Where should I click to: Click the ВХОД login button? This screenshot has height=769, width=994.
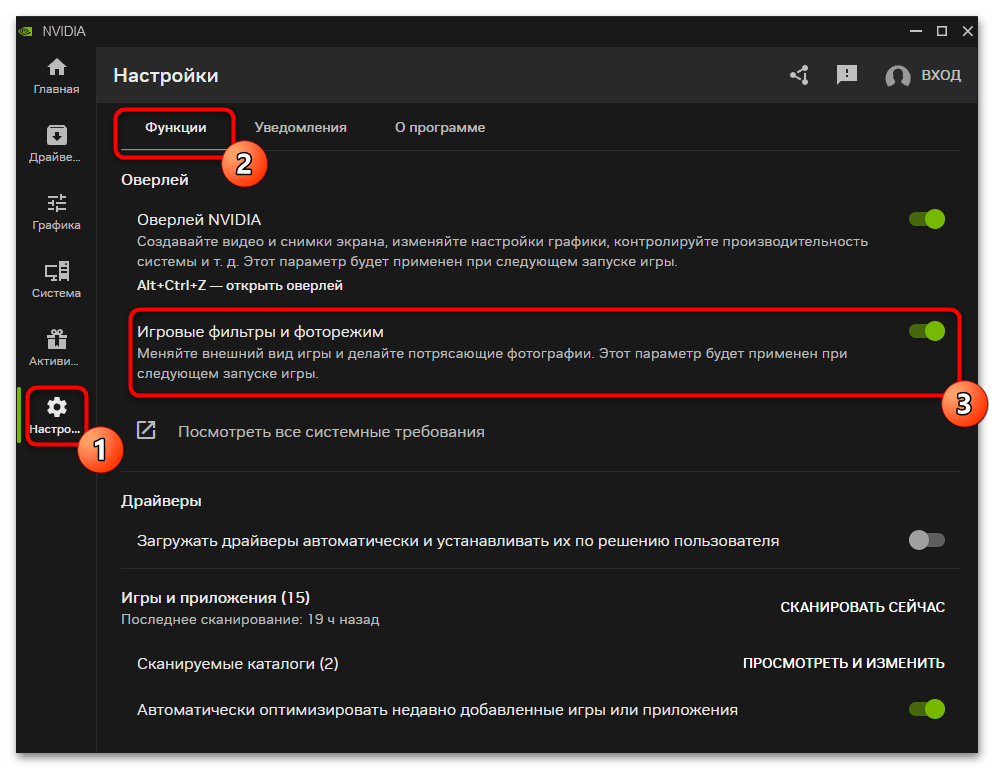coord(941,75)
